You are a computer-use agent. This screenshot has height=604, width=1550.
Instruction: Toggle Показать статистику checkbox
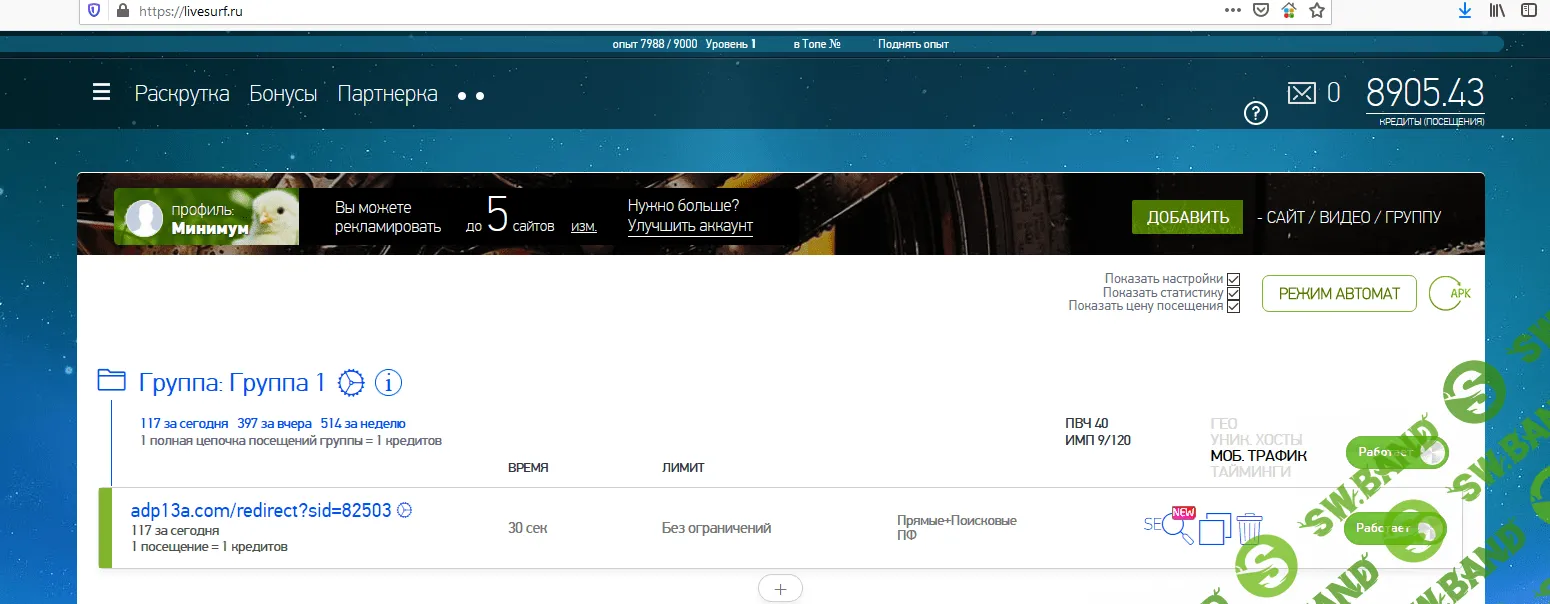click(x=1233, y=293)
